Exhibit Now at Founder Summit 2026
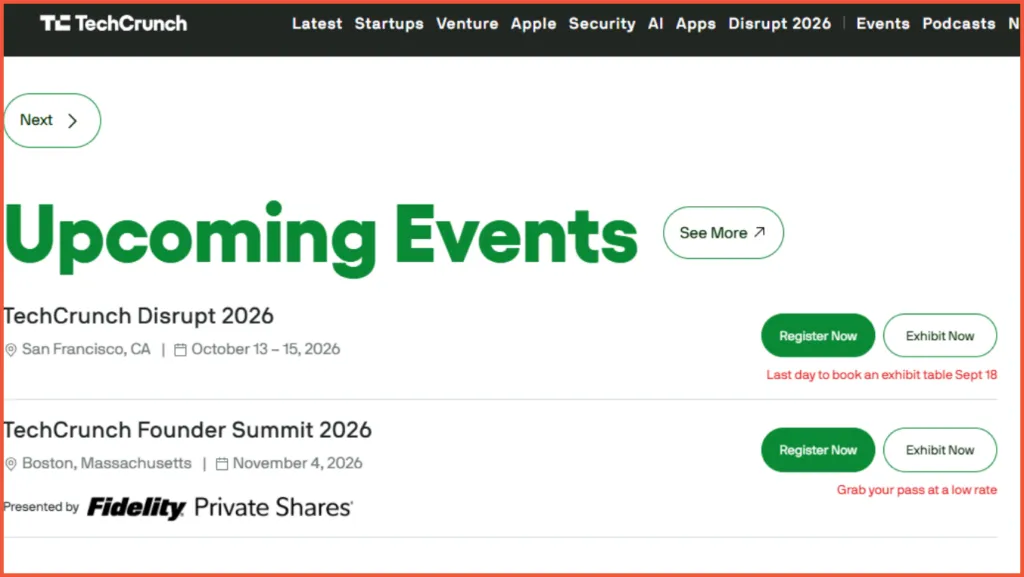This screenshot has height=577, width=1024. pos(940,450)
